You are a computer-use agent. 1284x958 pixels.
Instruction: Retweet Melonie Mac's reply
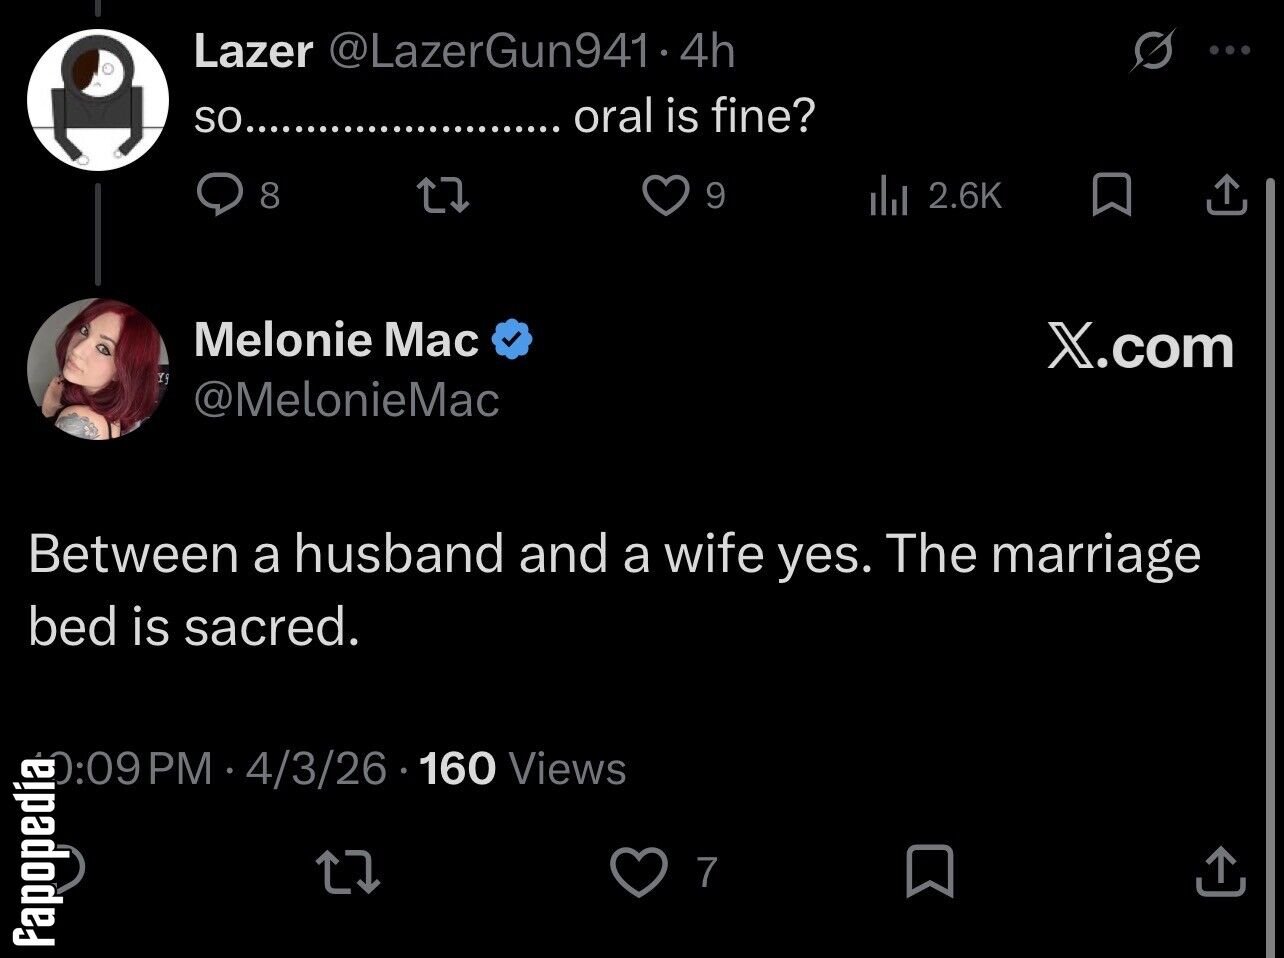click(x=349, y=871)
